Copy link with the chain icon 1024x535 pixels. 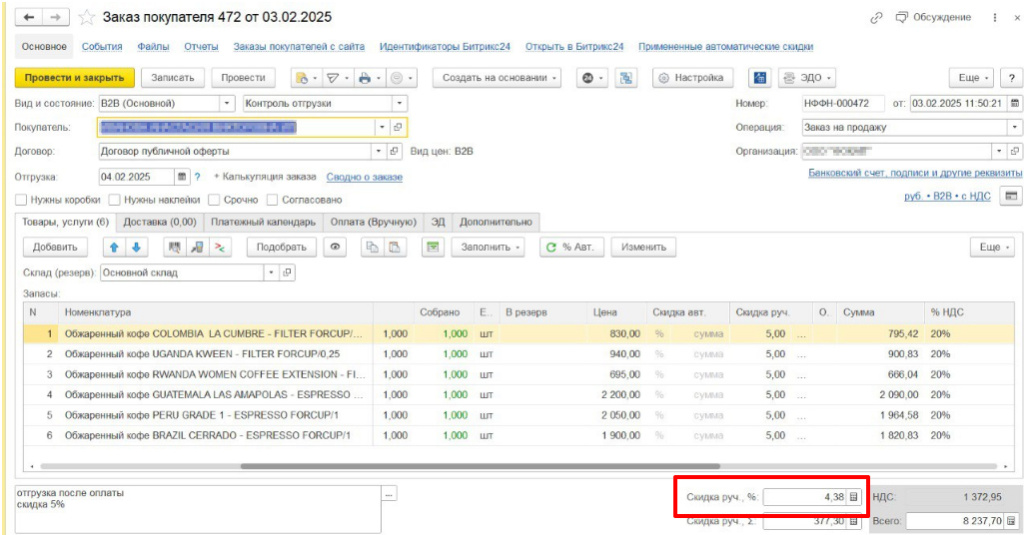point(876,18)
